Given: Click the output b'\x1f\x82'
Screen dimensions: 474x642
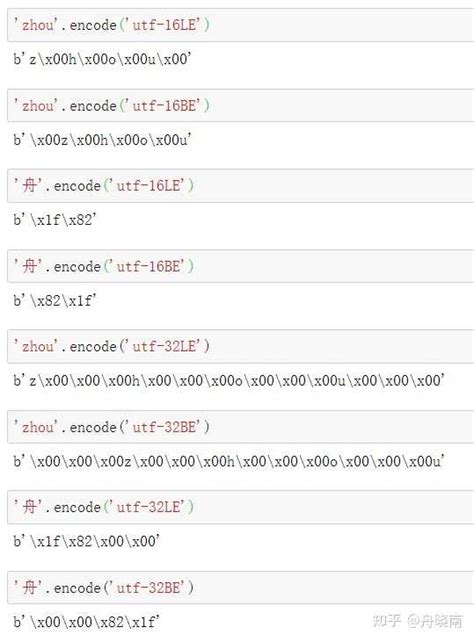Looking at the screenshot, I should click(54, 220).
